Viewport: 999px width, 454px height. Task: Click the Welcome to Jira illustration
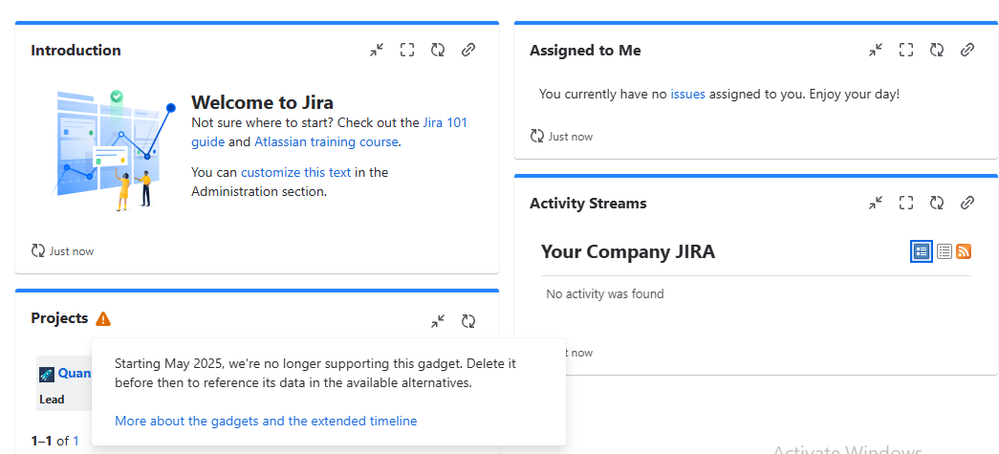click(x=113, y=150)
